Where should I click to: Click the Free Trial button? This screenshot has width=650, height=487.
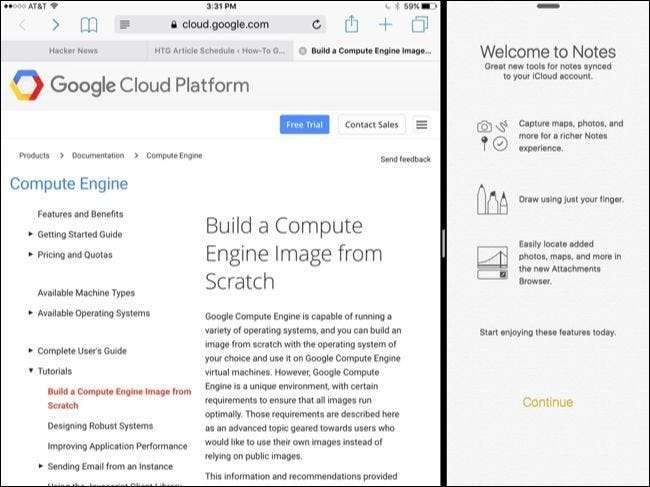click(x=304, y=124)
